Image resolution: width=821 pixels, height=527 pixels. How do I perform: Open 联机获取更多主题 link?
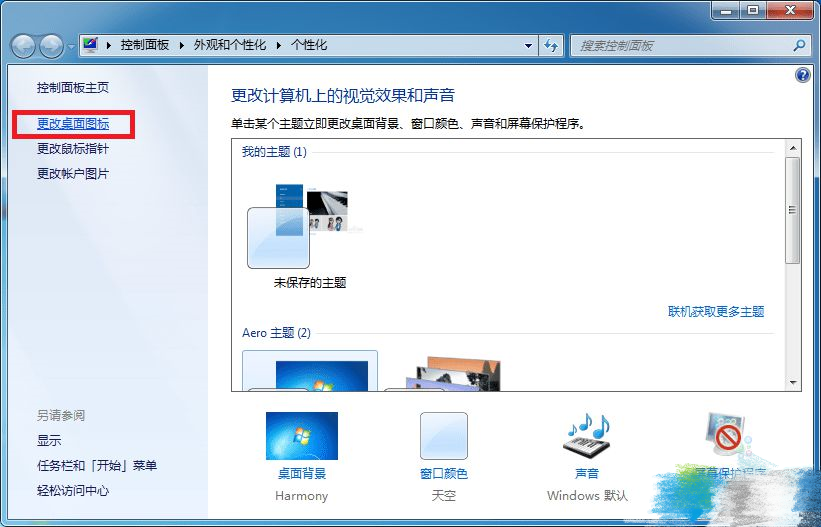click(715, 312)
